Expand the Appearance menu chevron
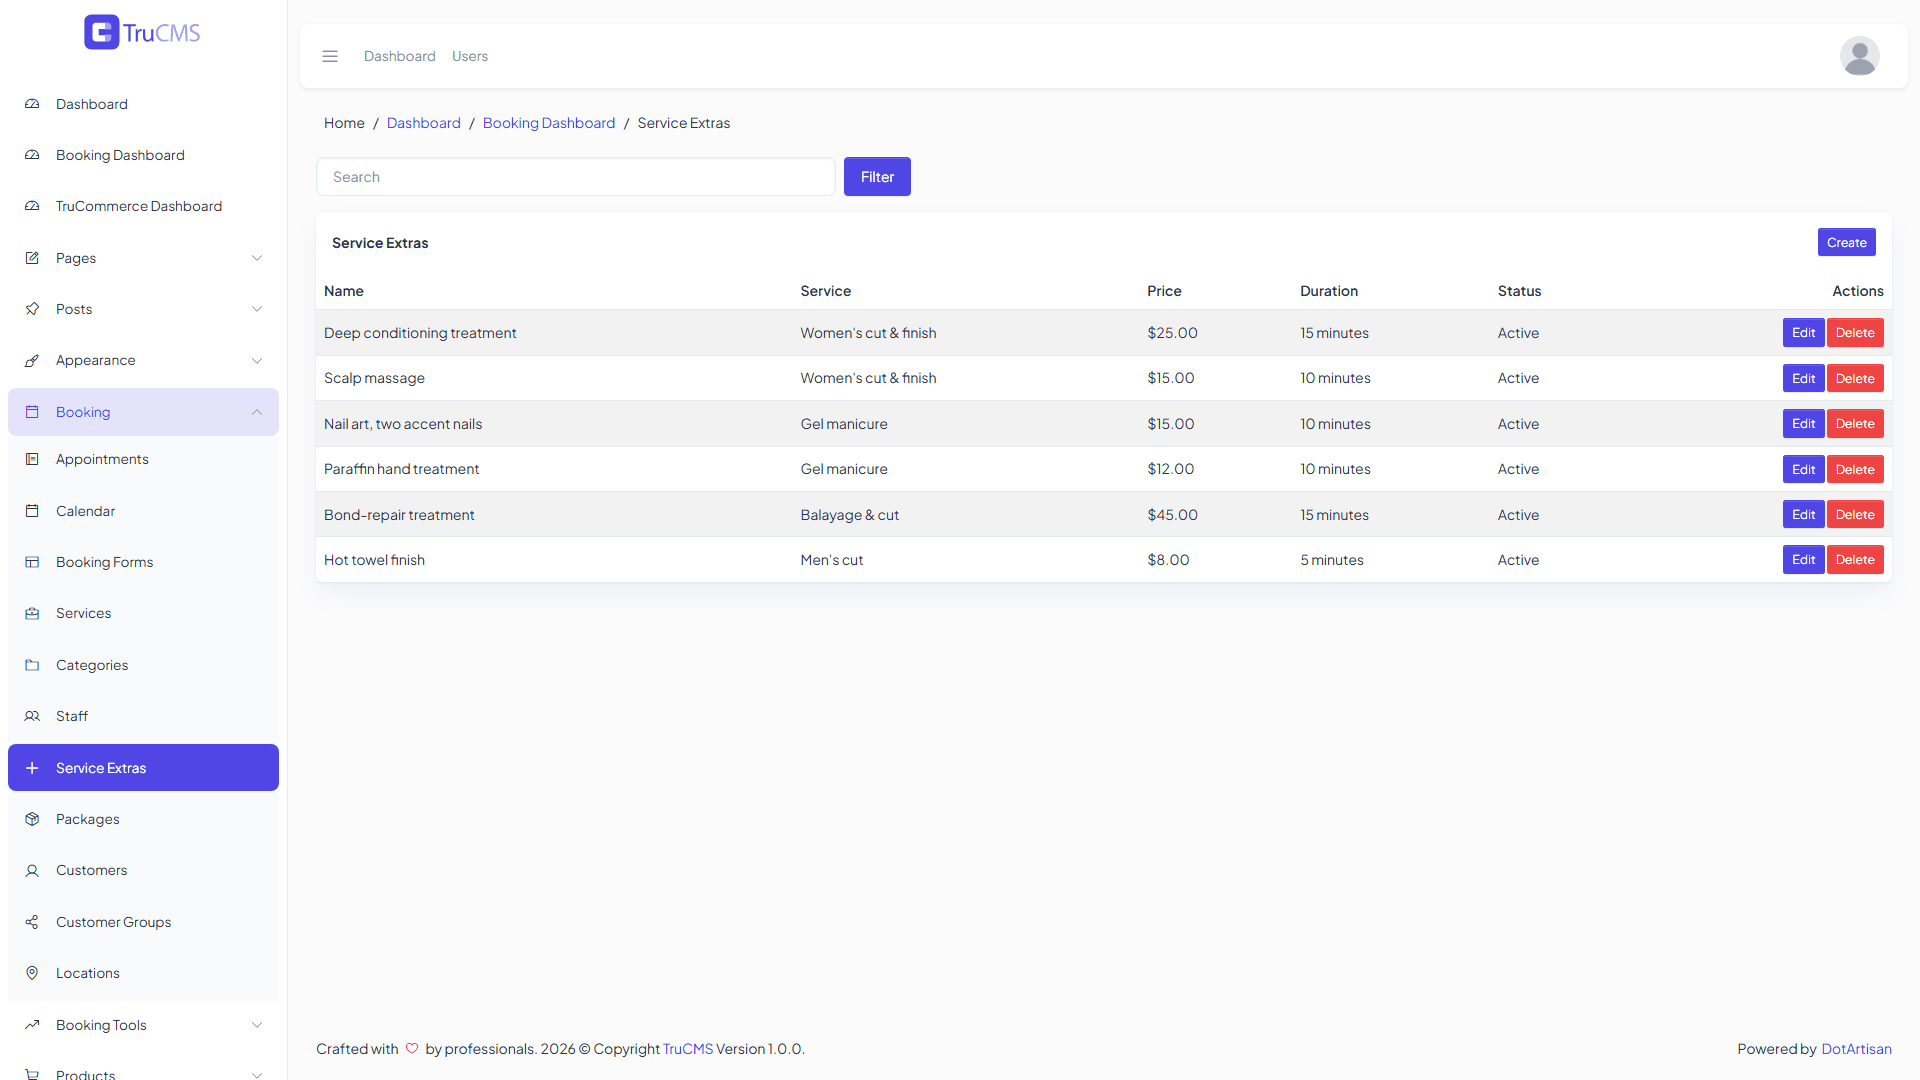The height and width of the screenshot is (1080, 1920). (257, 360)
